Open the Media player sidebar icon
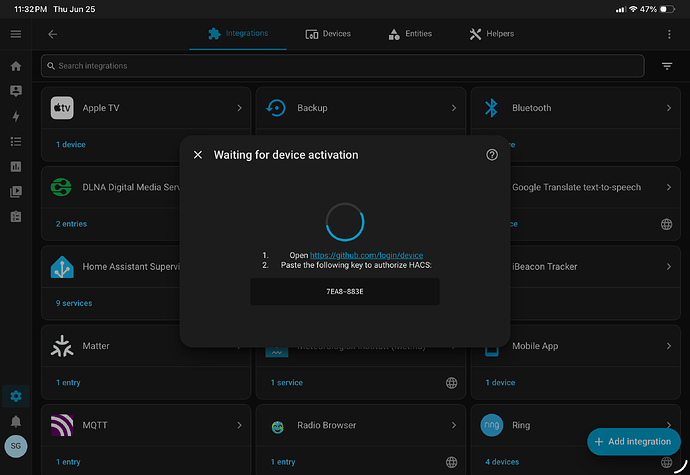 tap(16, 191)
